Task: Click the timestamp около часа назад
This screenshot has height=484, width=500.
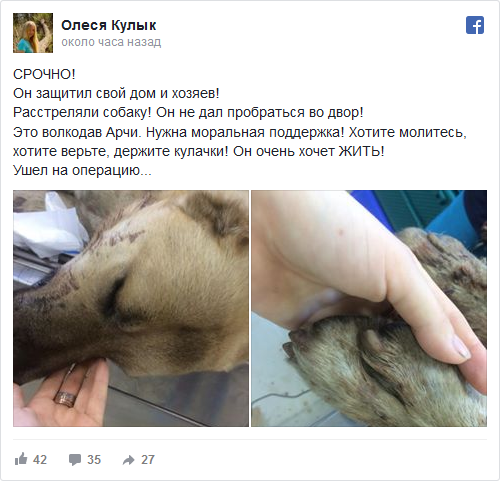Action: point(111,42)
